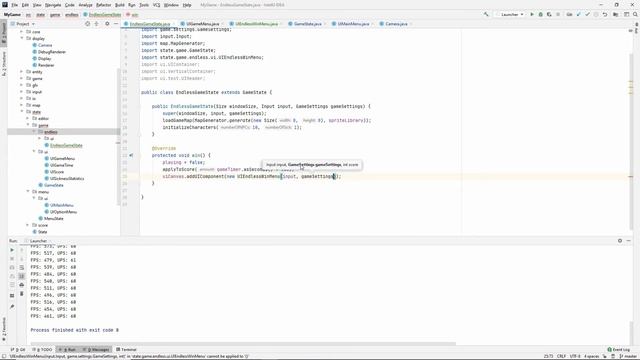Image resolution: width=640 pixels, height=360 pixels.
Task: Open the Launcher run configuration dropdown
Action: pyautogui.click(x=510, y=14)
